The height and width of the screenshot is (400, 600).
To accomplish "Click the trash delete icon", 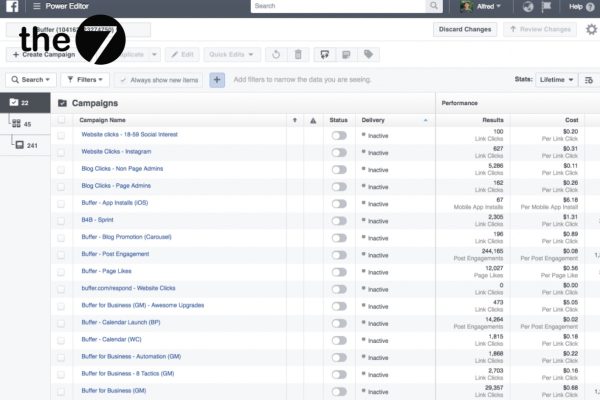I will coord(298,54).
